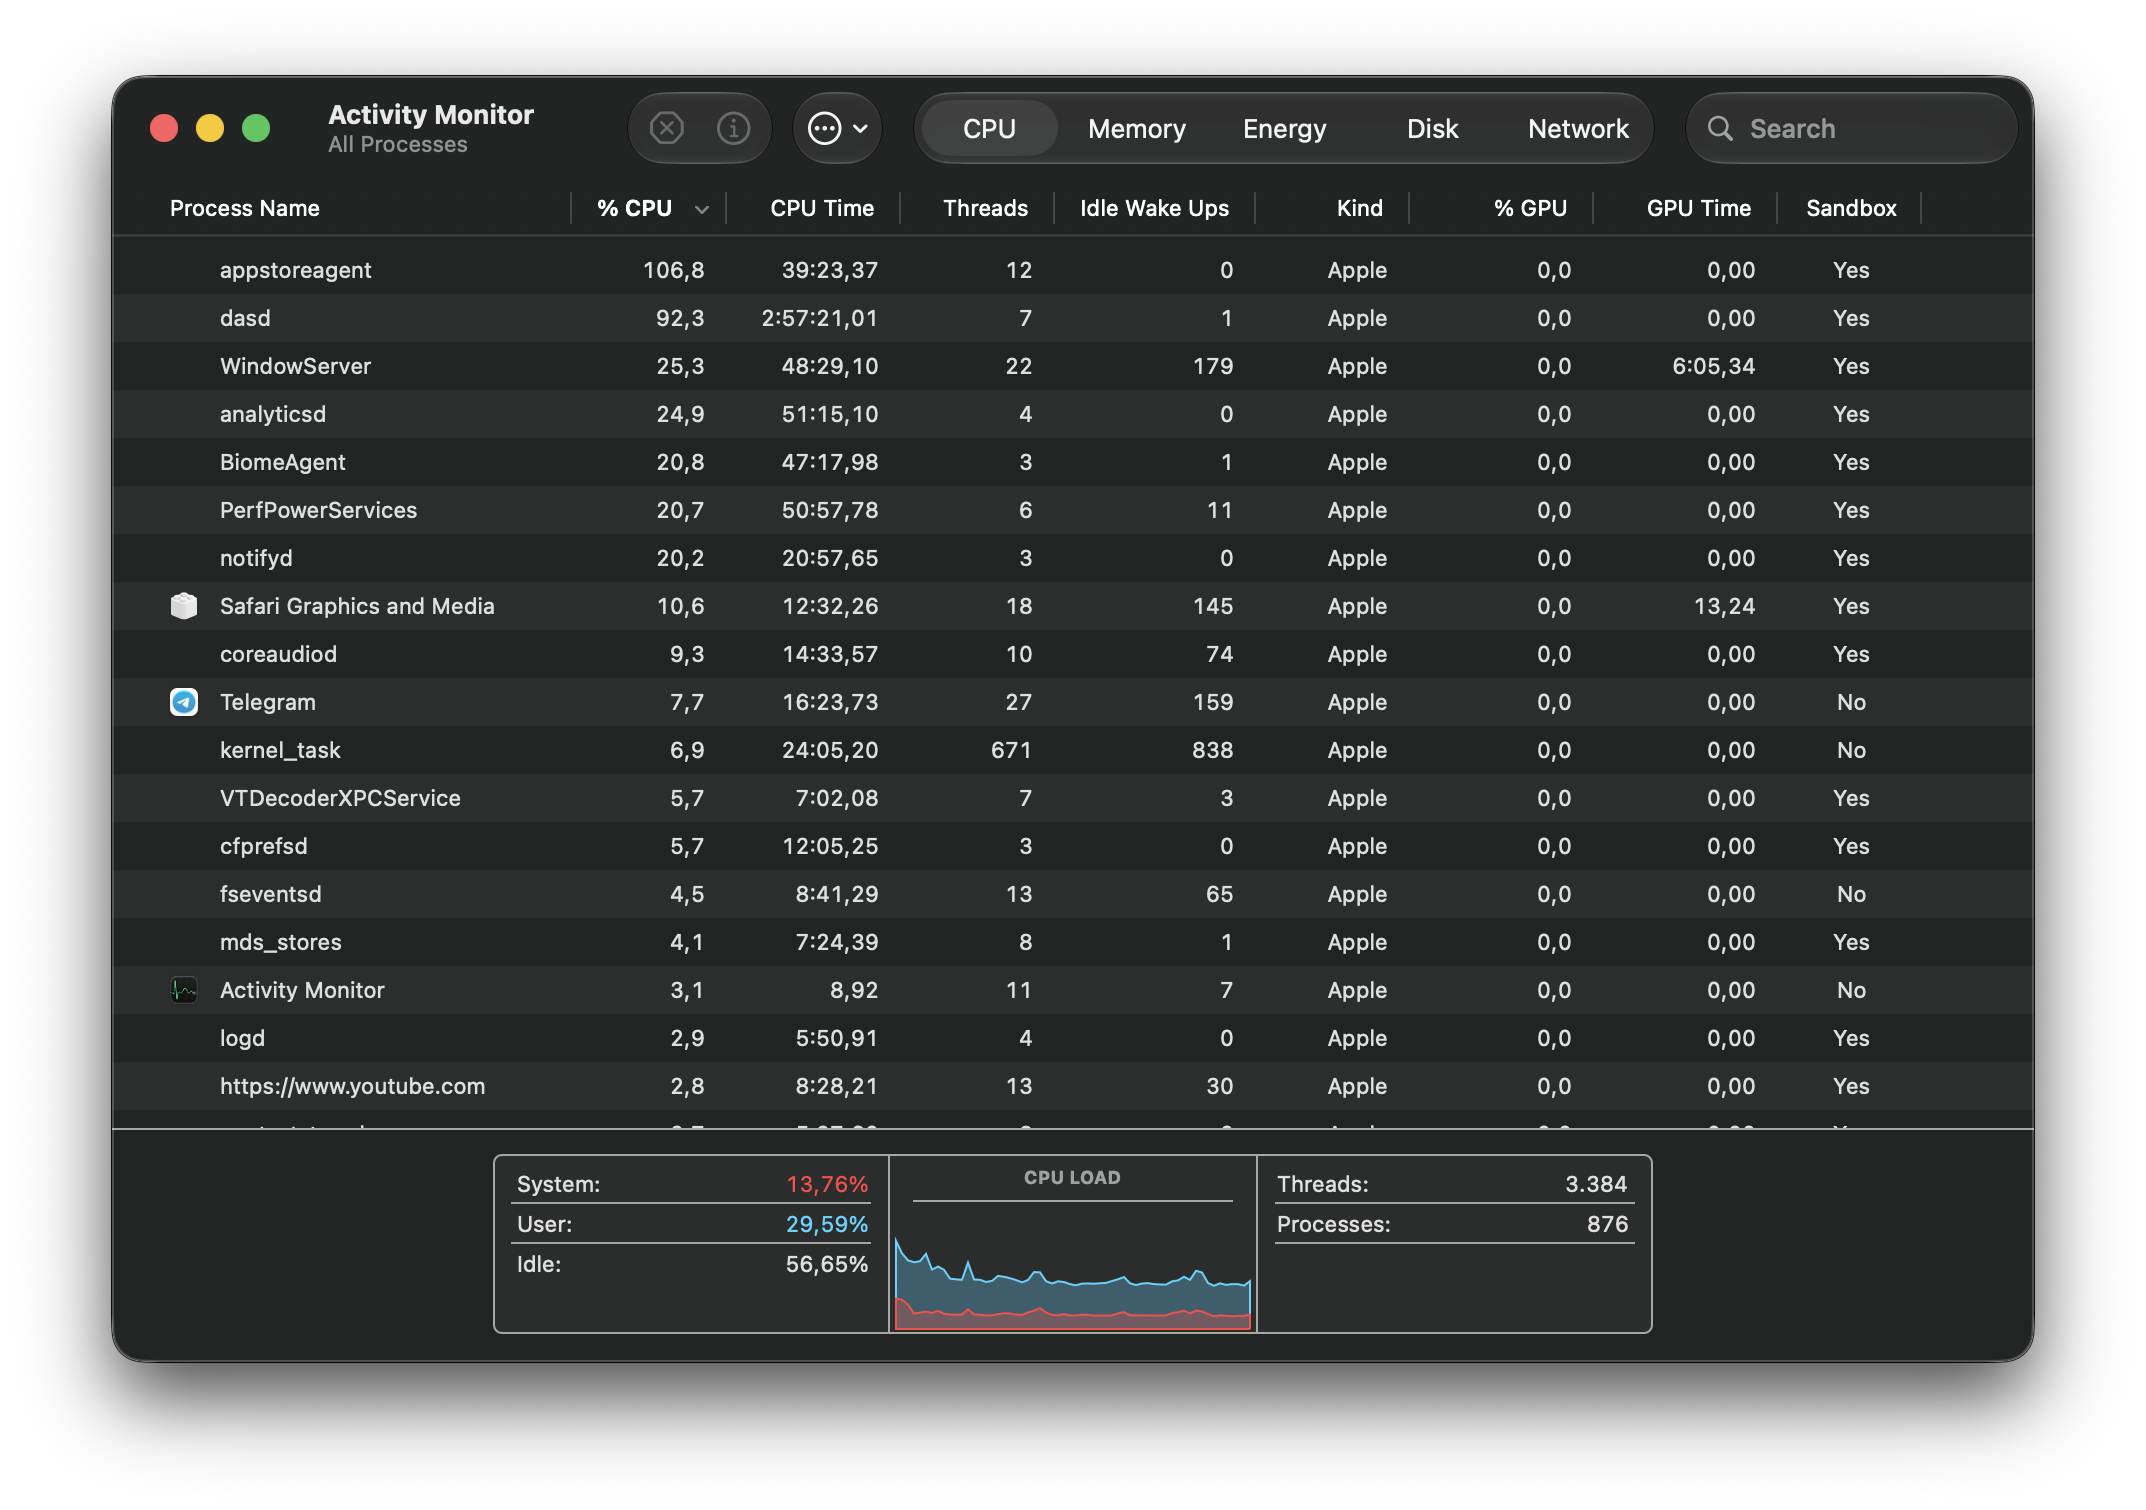Switch to the Memory tab

[x=1137, y=128]
